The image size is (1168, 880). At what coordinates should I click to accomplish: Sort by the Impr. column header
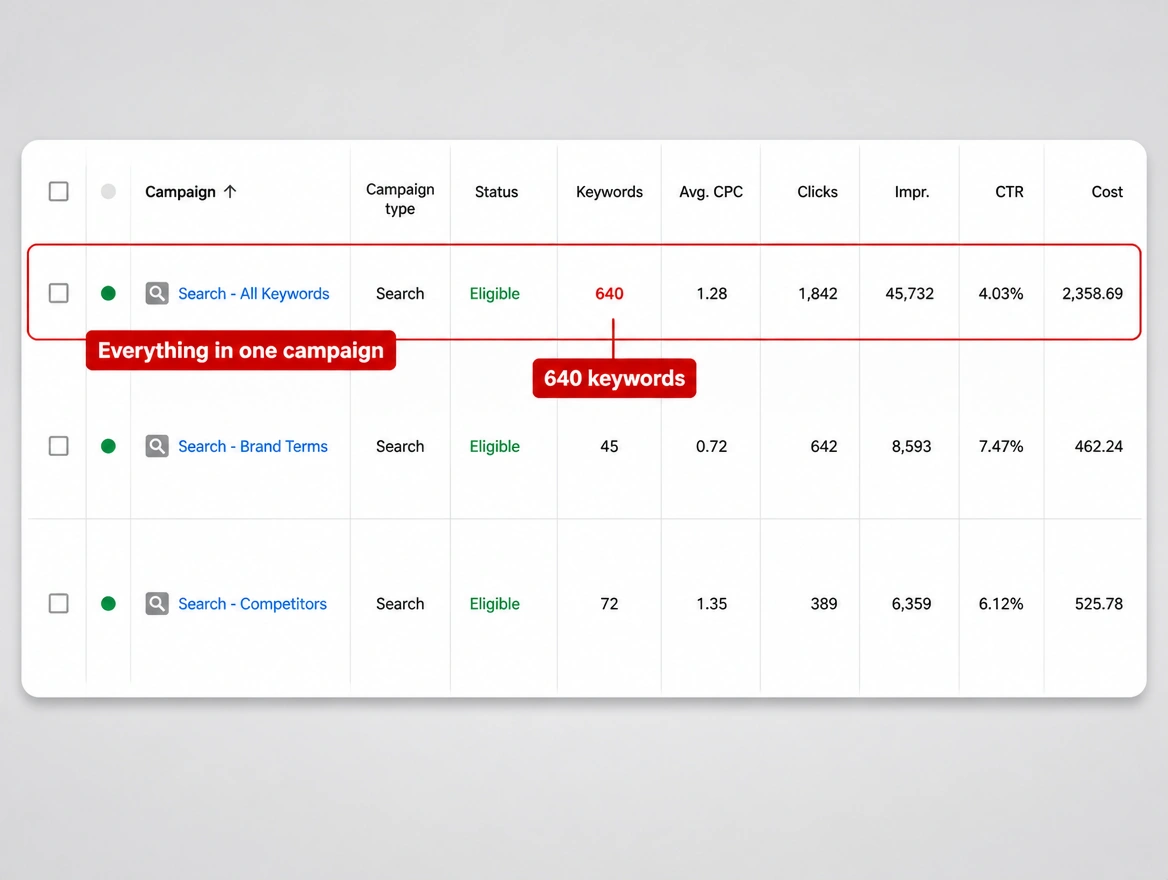pos(912,191)
